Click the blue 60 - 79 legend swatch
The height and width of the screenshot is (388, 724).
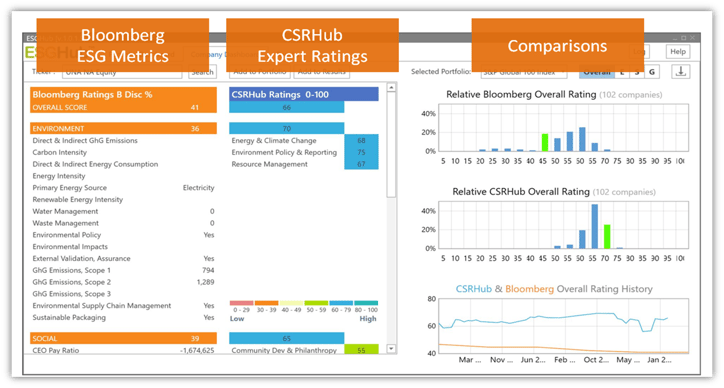click(341, 303)
